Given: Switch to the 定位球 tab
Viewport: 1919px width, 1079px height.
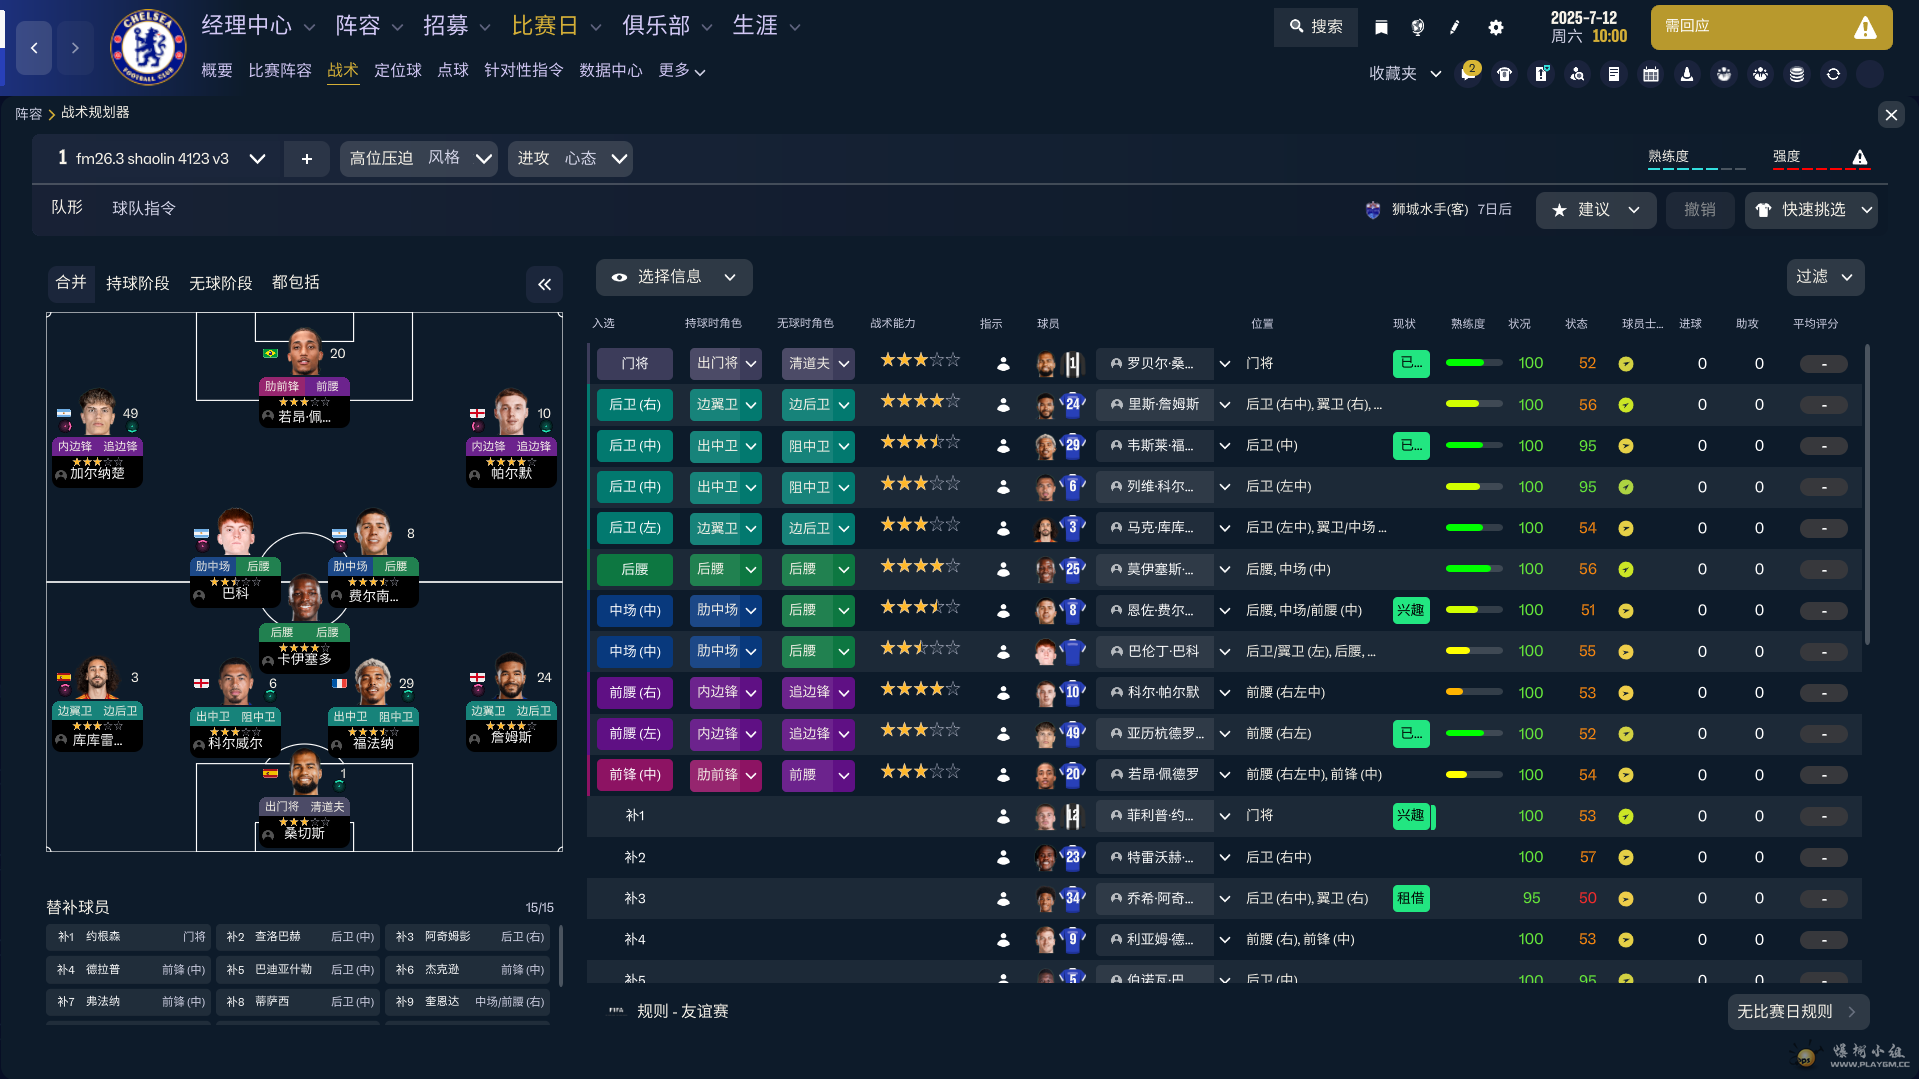Looking at the screenshot, I should pyautogui.click(x=398, y=70).
